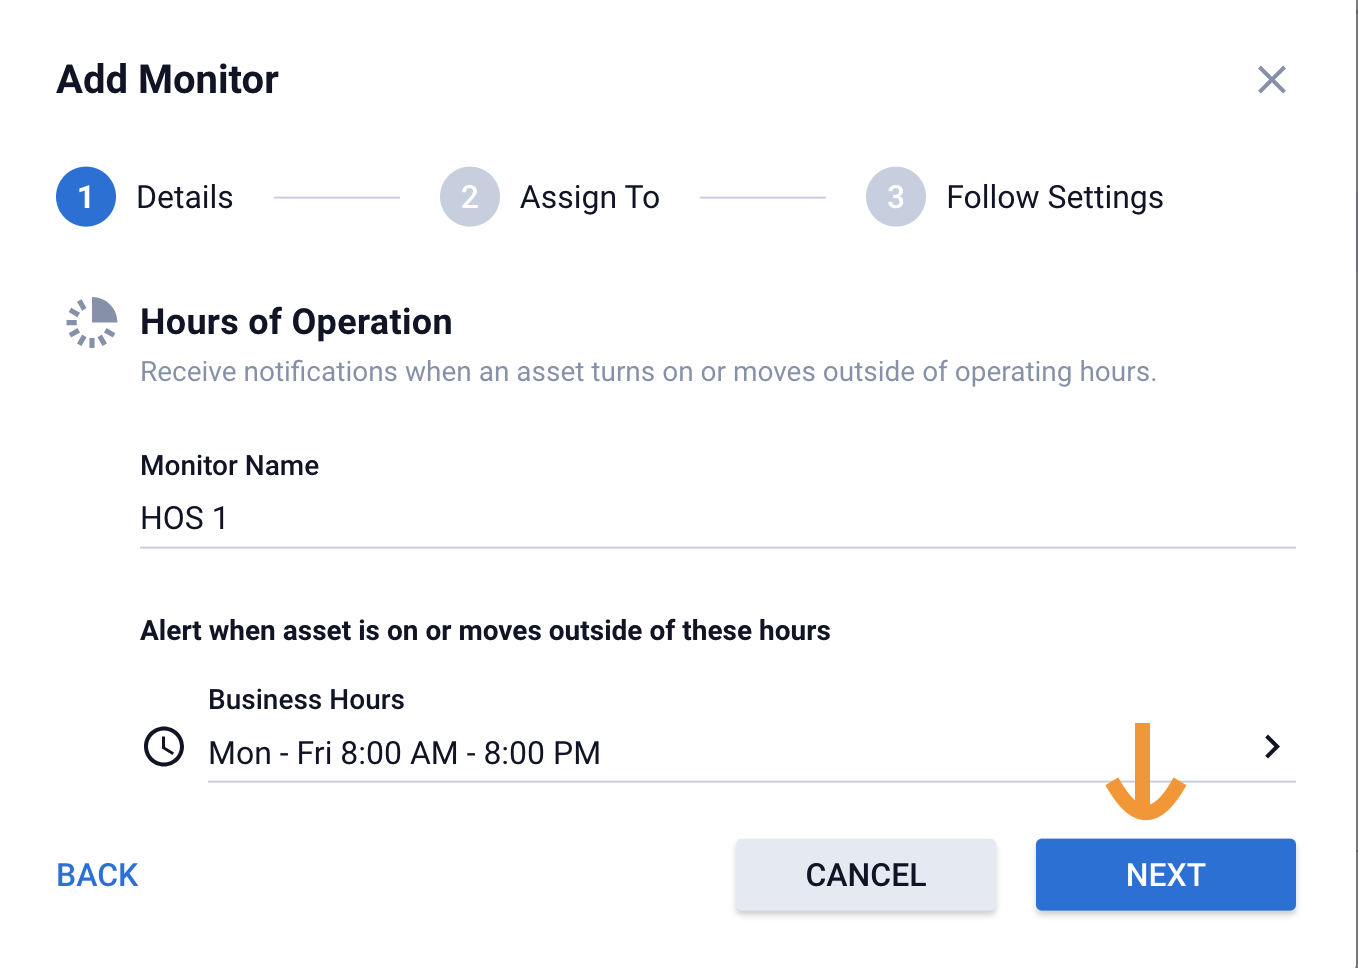Click the Hours of Operation heading
The height and width of the screenshot is (968, 1358).
pyautogui.click(x=296, y=322)
